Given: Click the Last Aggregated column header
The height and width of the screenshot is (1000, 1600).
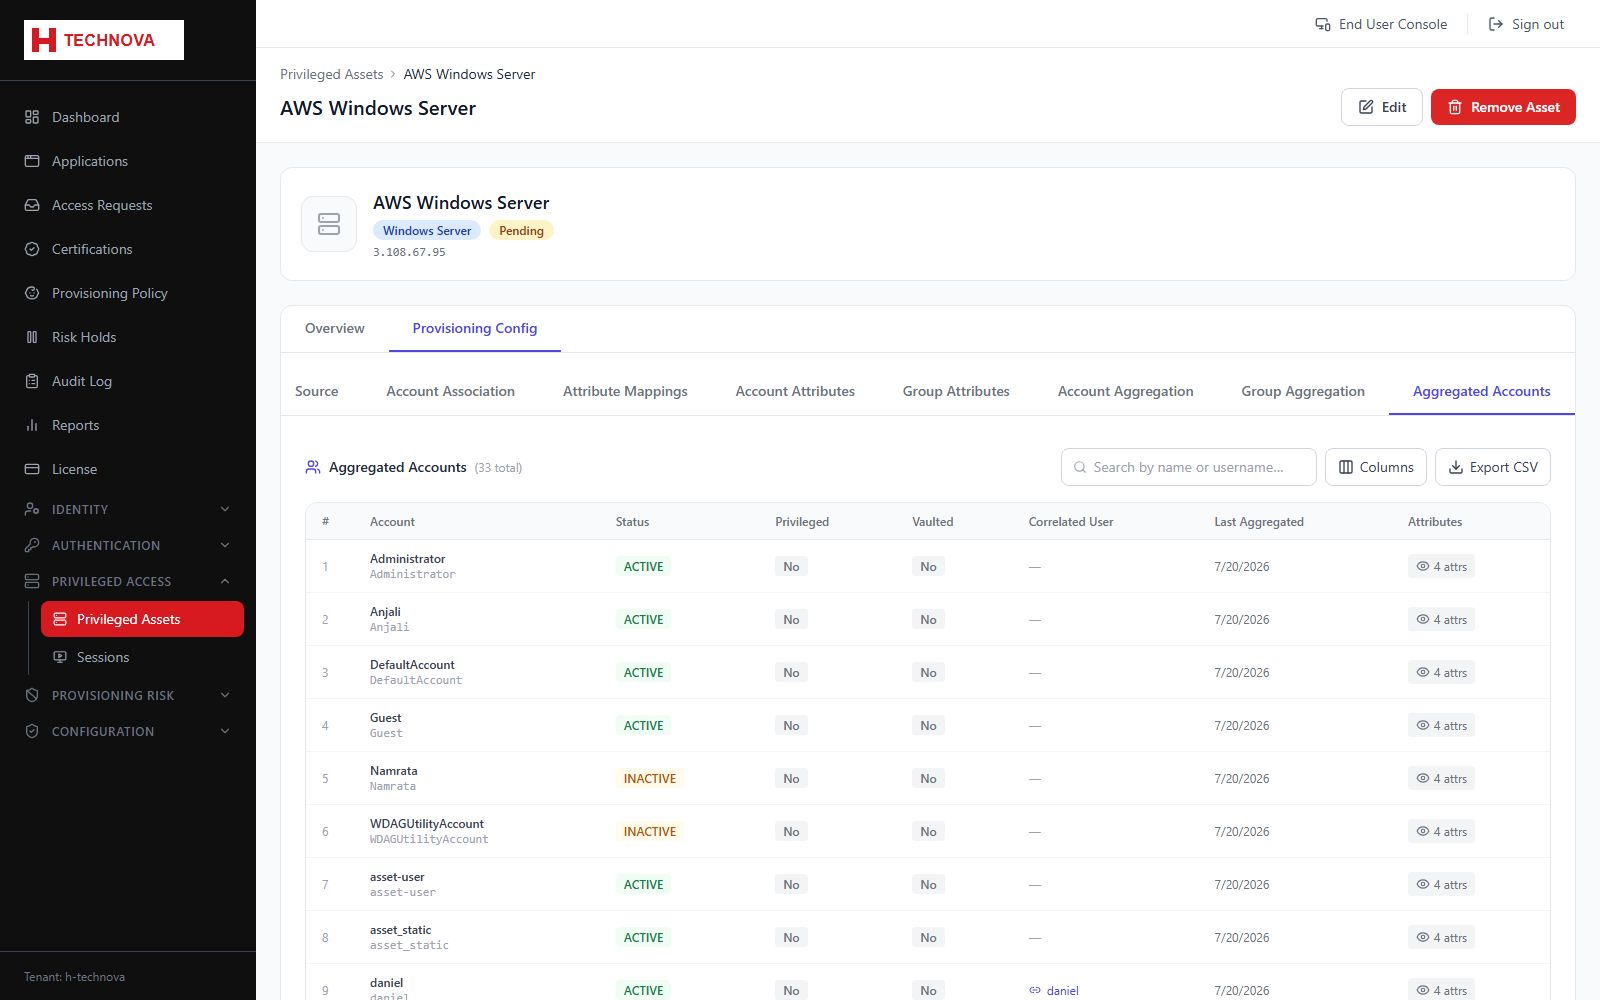Looking at the screenshot, I should click(1259, 522).
